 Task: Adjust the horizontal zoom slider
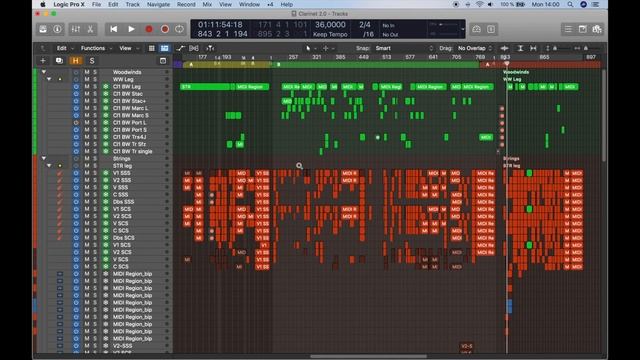588,48
